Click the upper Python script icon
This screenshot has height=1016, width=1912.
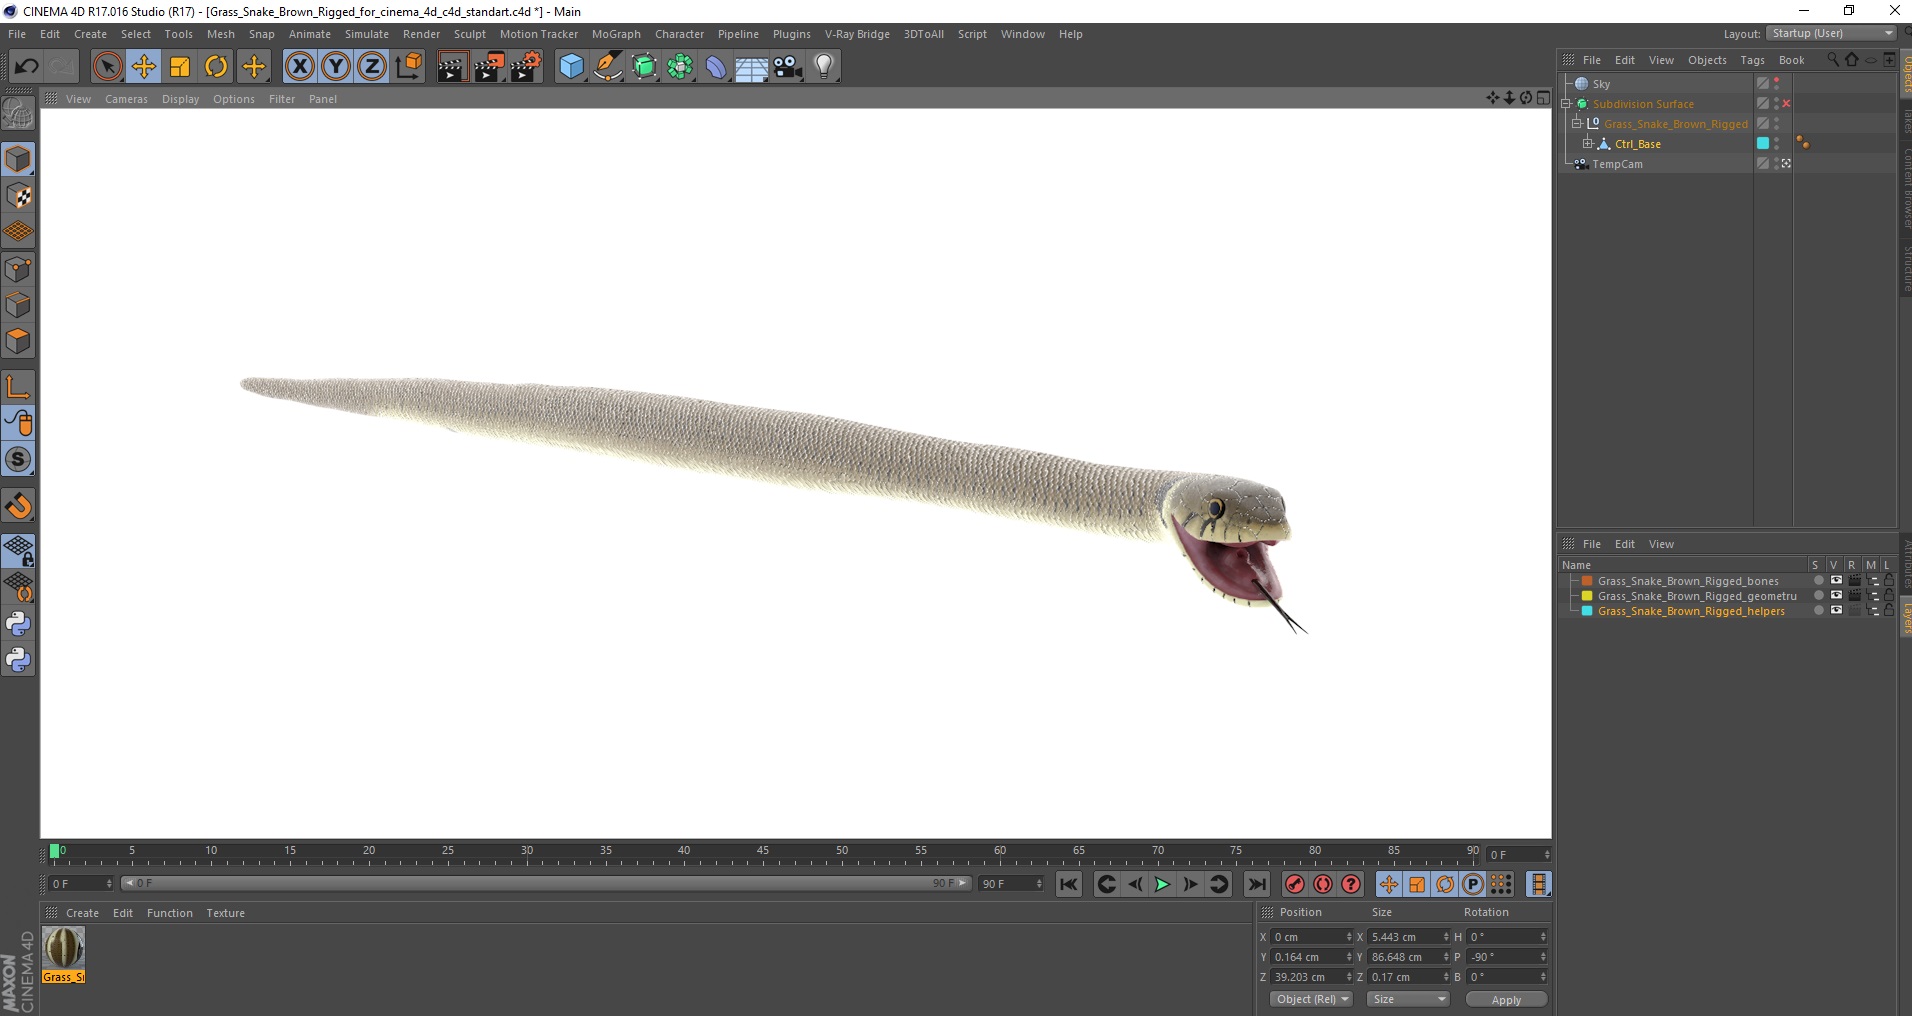[x=18, y=624]
